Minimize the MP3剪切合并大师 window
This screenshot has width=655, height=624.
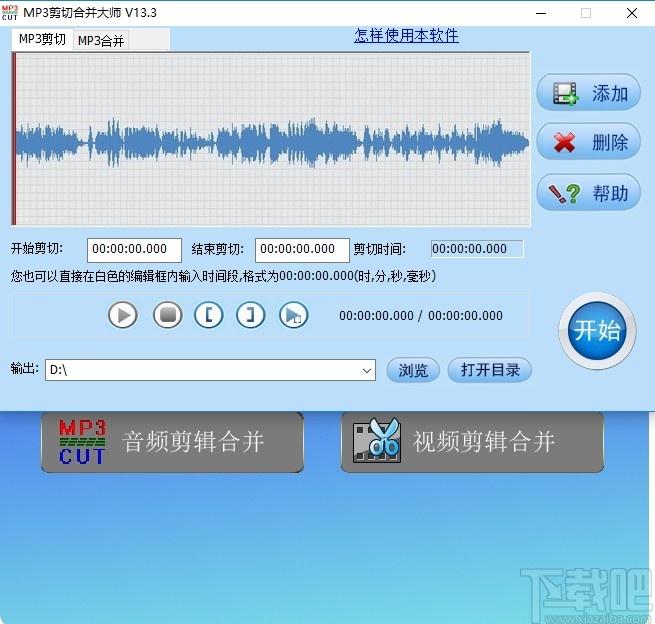click(541, 13)
